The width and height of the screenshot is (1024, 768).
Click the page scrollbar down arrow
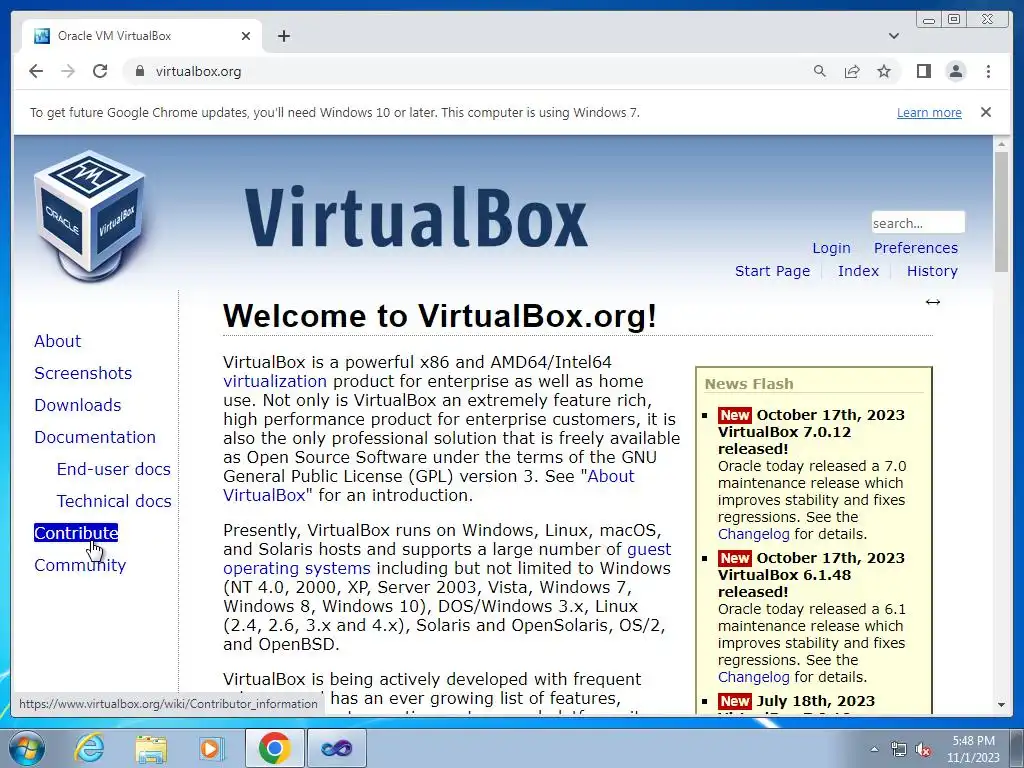pyautogui.click(x=1001, y=705)
